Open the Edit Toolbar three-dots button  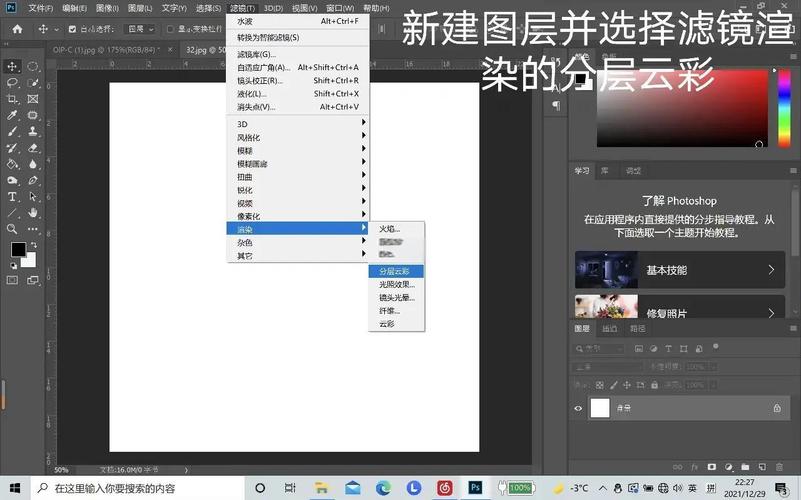(x=33, y=229)
